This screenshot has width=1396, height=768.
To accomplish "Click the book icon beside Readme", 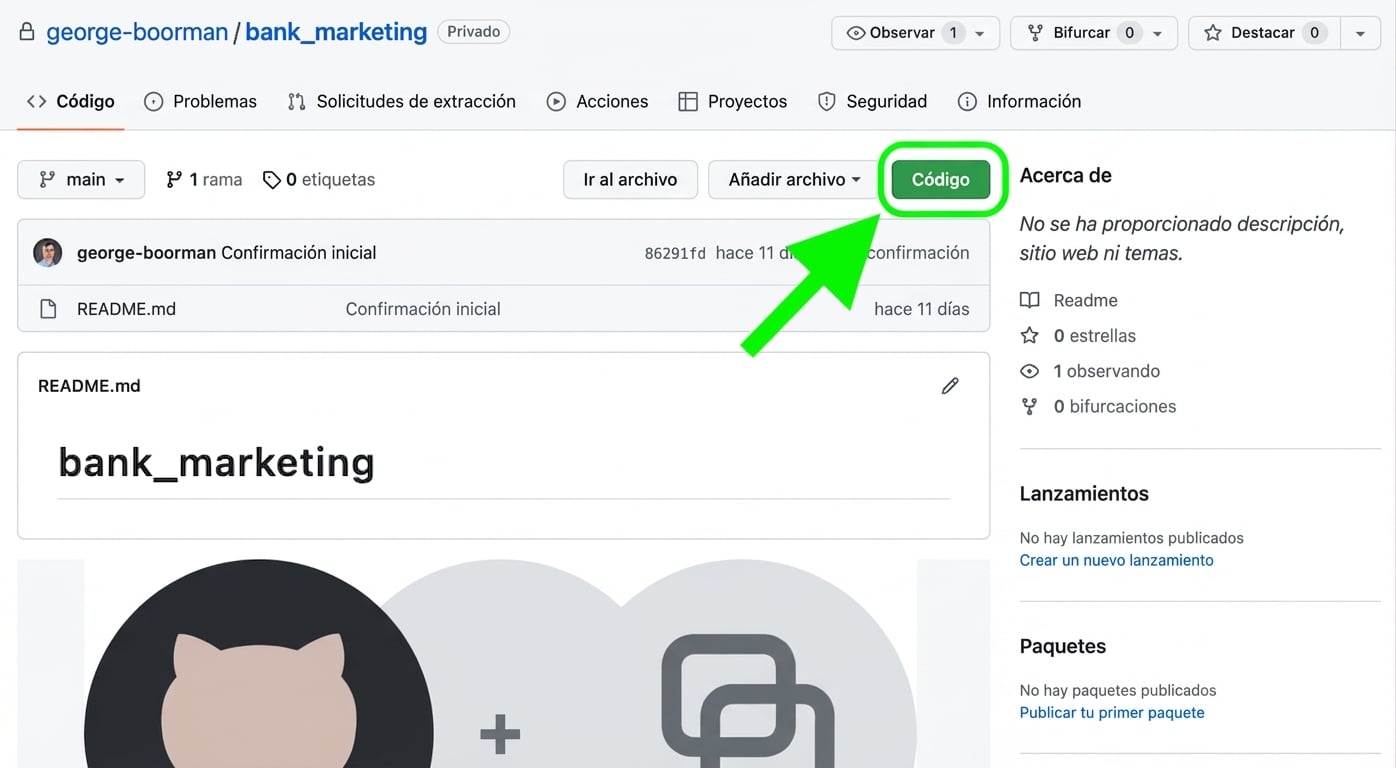I will point(1029,300).
